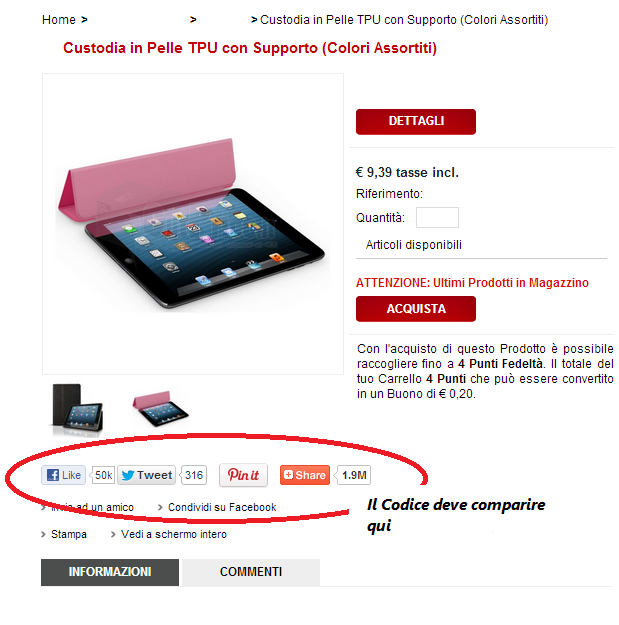Switch to the INFORMAZIONI tab
The height and width of the screenshot is (625, 619).
110,572
